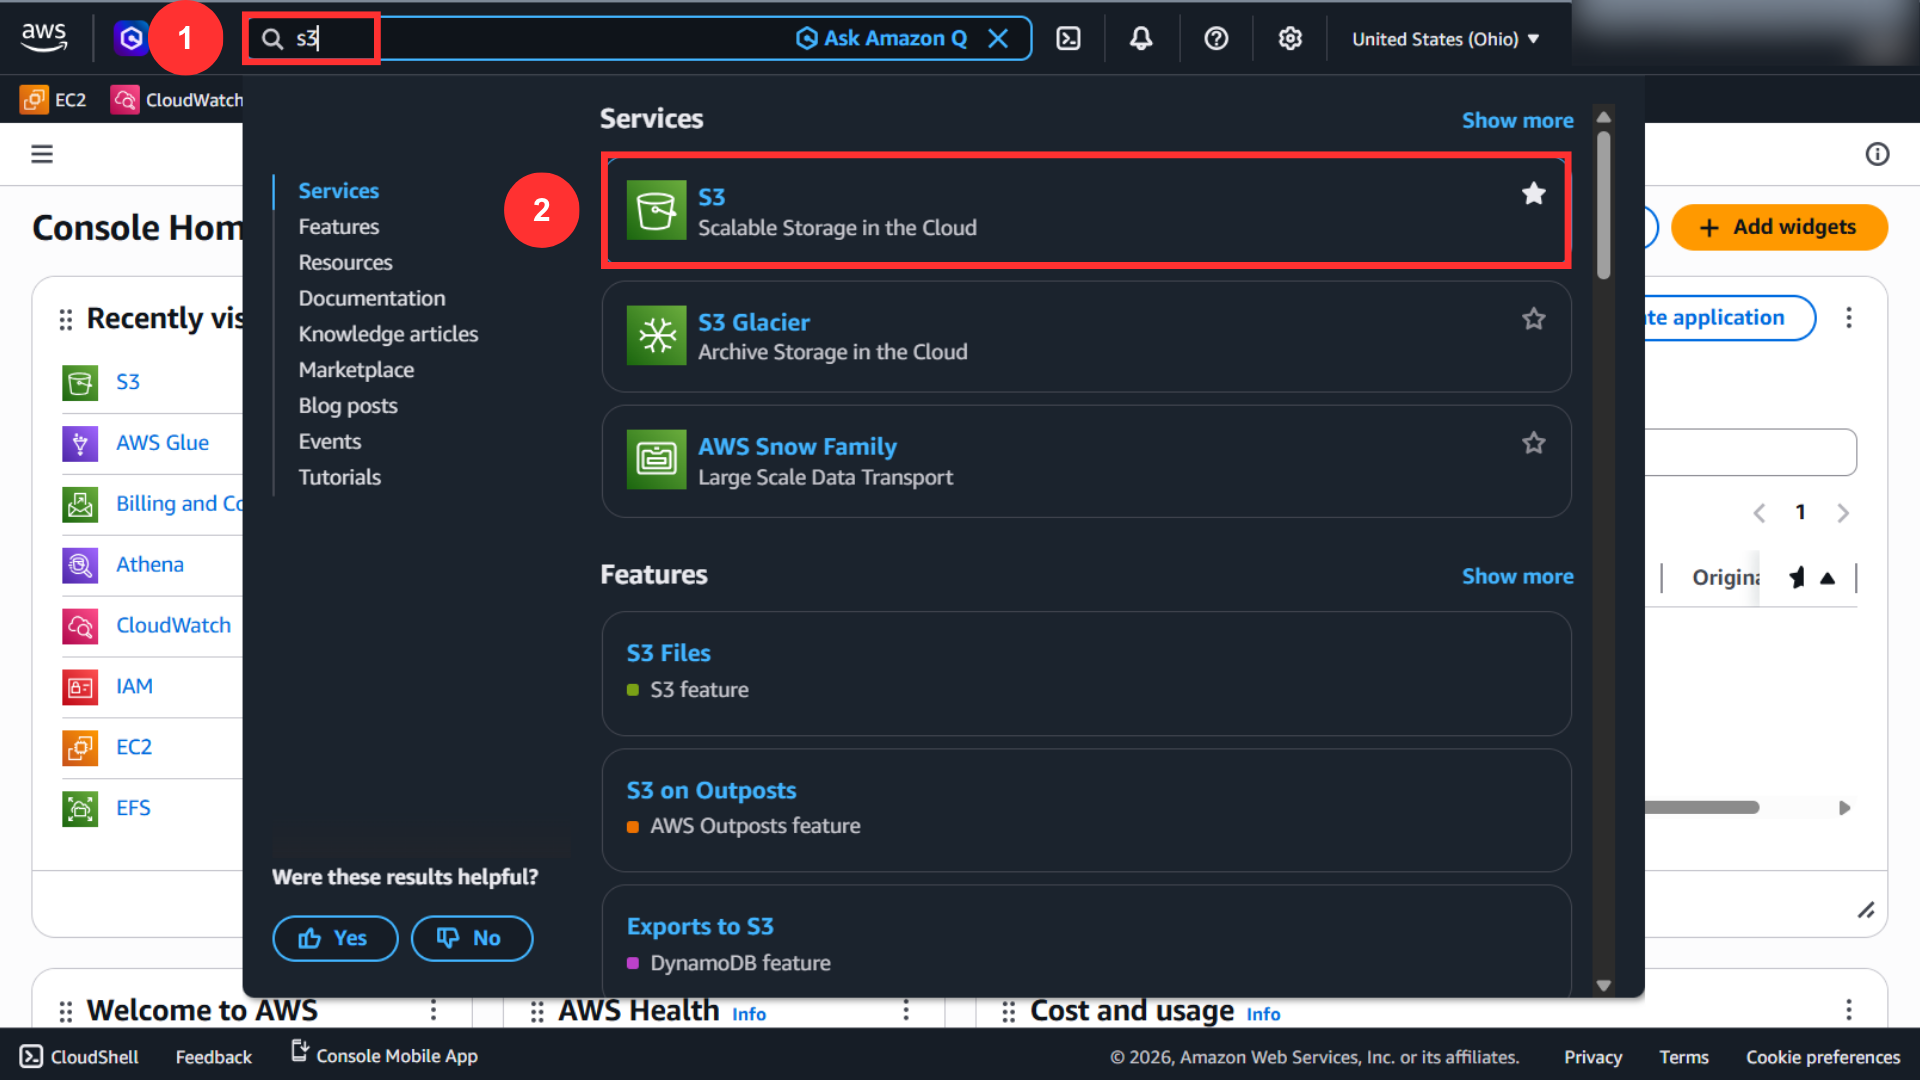Select Knowledge articles category

point(388,334)
